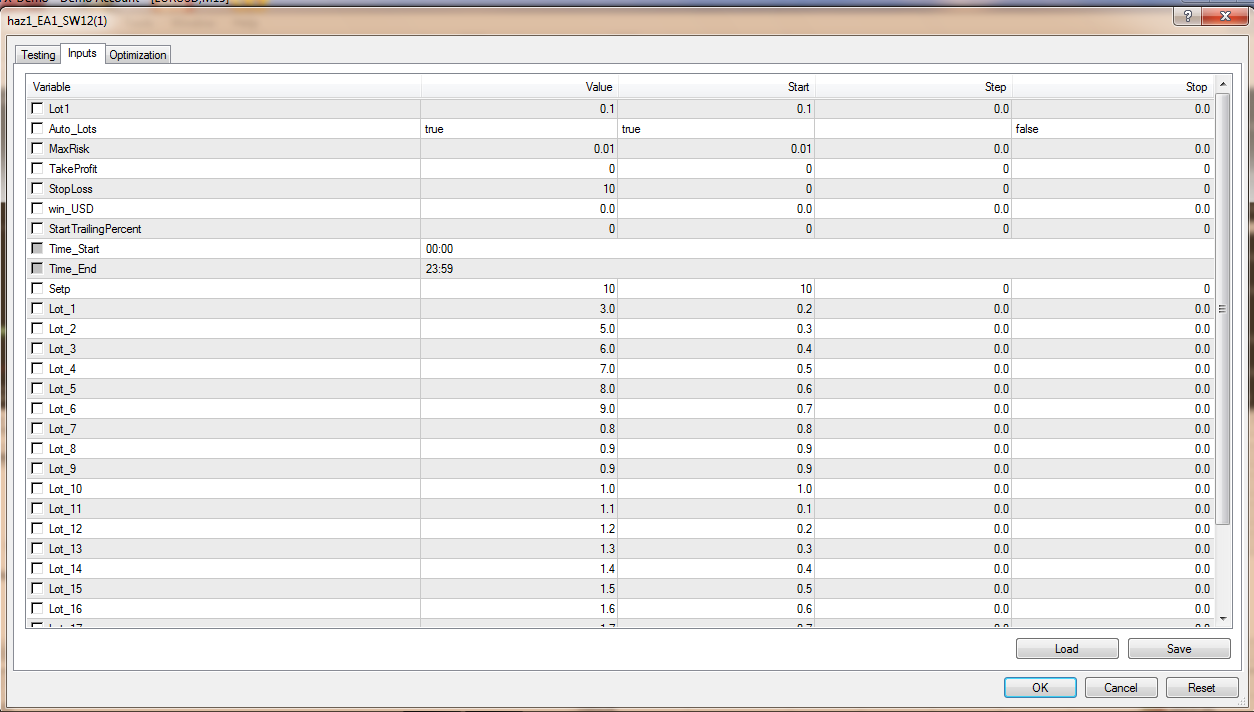The width and height of the screenshot is (1254, 712).
Task: Enable the Lot1 optimization checkbox
Action: click(x=38, y=109)
